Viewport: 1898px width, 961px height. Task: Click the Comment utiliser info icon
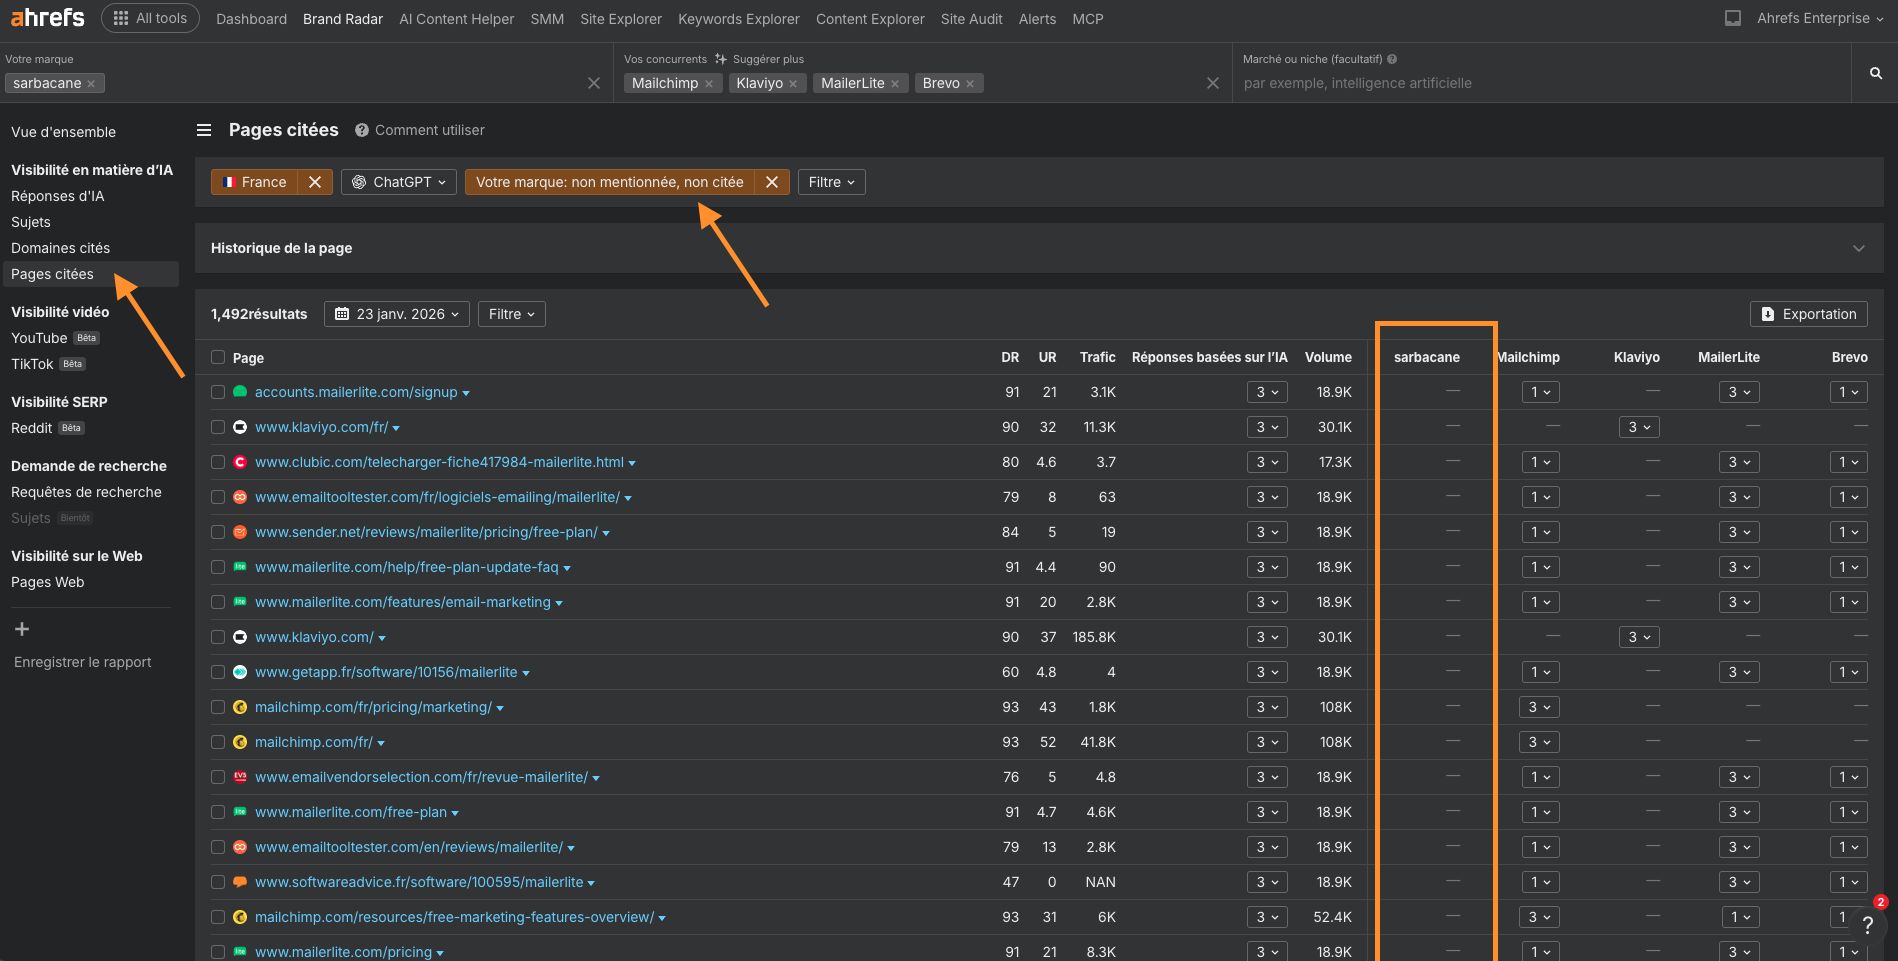[x=361, y=130]
